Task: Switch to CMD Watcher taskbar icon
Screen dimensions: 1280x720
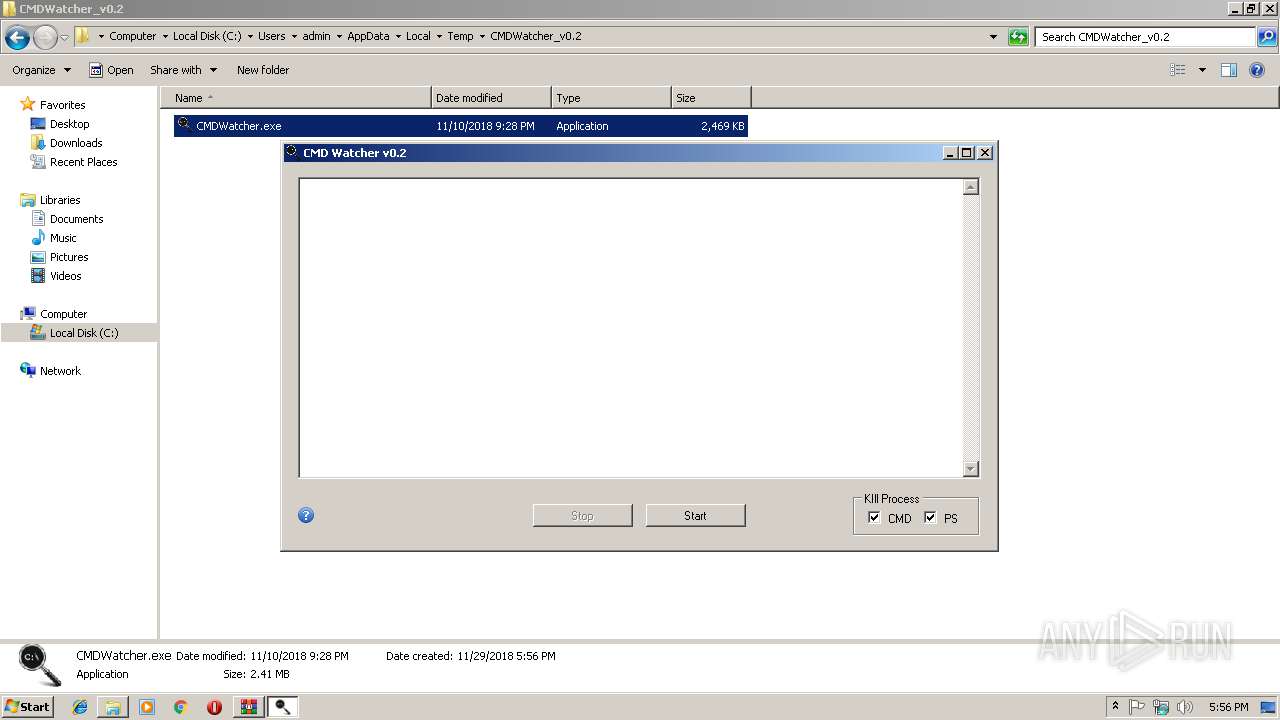Action: click(x=282, y=707)
